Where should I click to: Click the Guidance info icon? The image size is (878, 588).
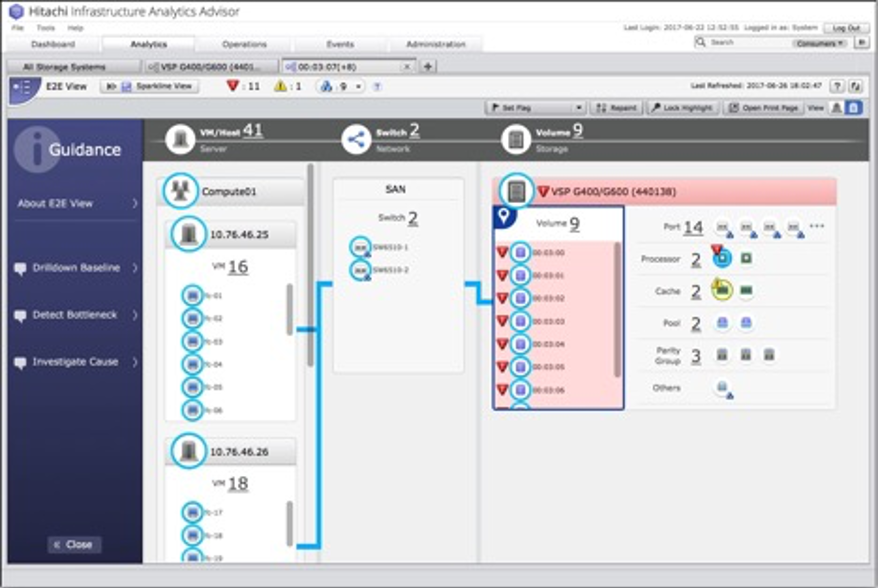click(37, 150)
